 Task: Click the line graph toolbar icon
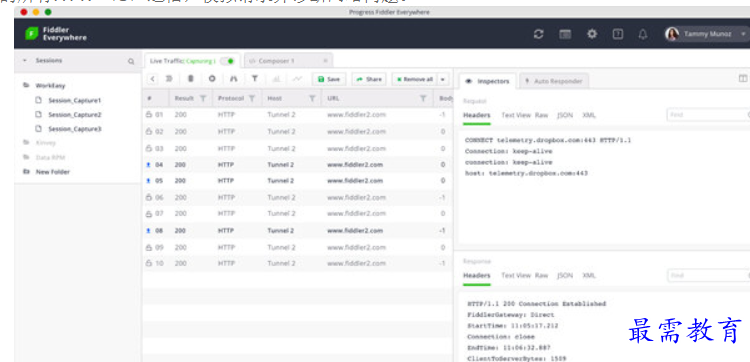(298, 79)
